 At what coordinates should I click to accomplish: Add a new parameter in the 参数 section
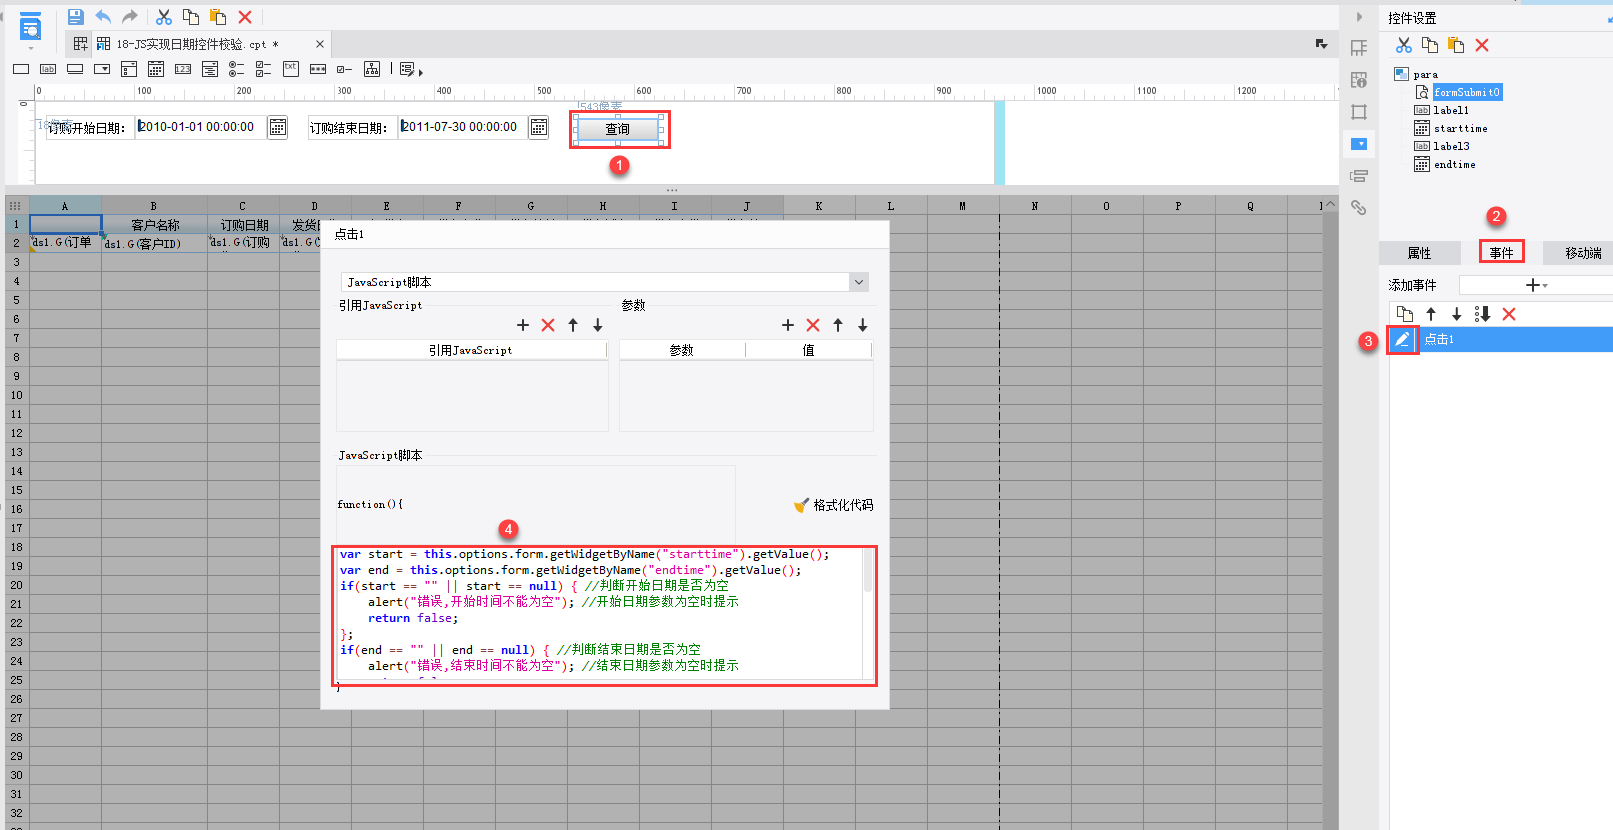point(788,325)
